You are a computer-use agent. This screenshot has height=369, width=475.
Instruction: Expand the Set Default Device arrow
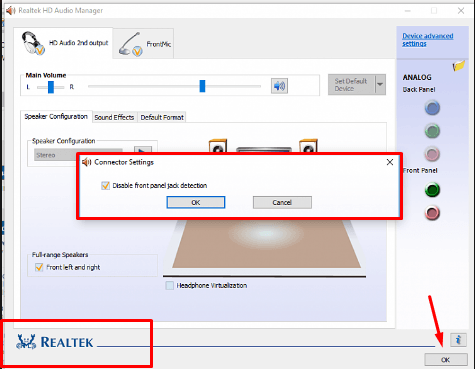tap(380, 85)
